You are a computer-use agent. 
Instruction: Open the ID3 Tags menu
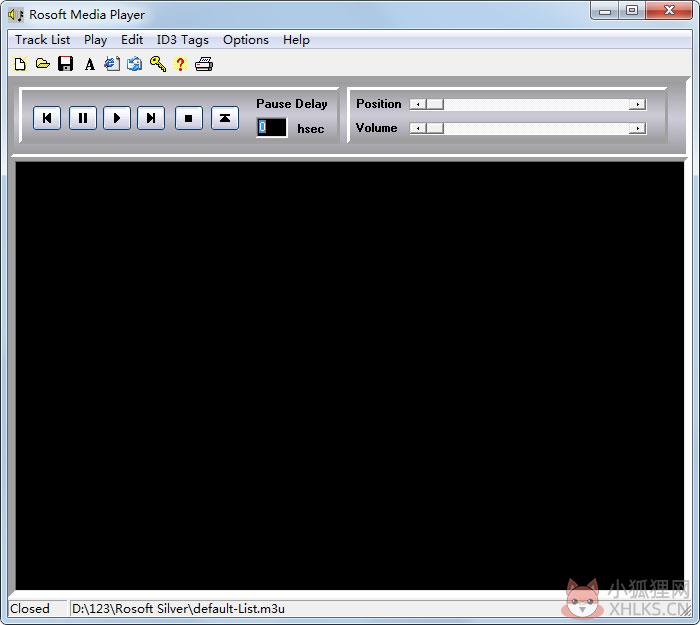(183, 40)
